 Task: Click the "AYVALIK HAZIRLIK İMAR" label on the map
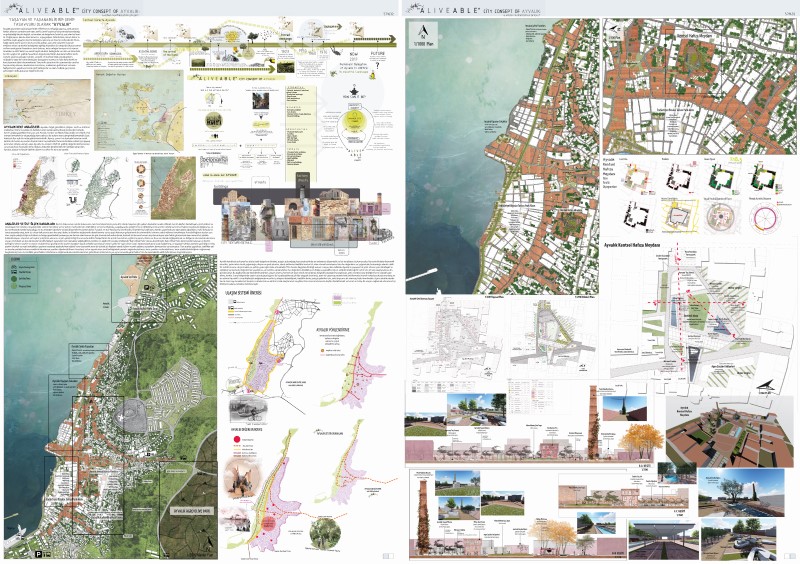click(x=189, y=511)
